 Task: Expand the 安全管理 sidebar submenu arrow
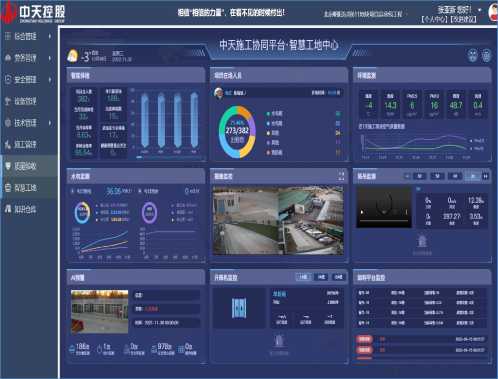click(x=50, y=79)
